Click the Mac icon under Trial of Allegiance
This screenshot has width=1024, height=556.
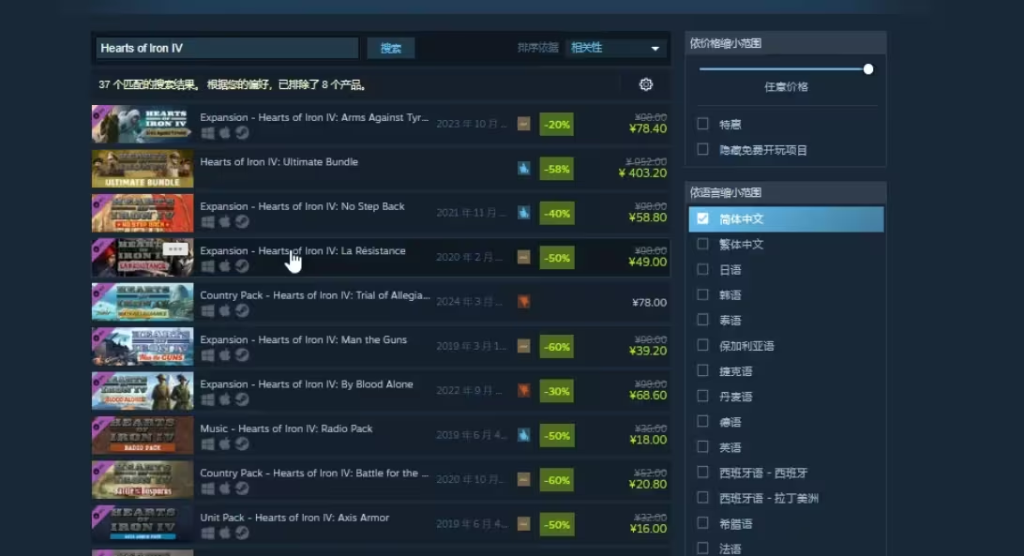pos(225,310)
